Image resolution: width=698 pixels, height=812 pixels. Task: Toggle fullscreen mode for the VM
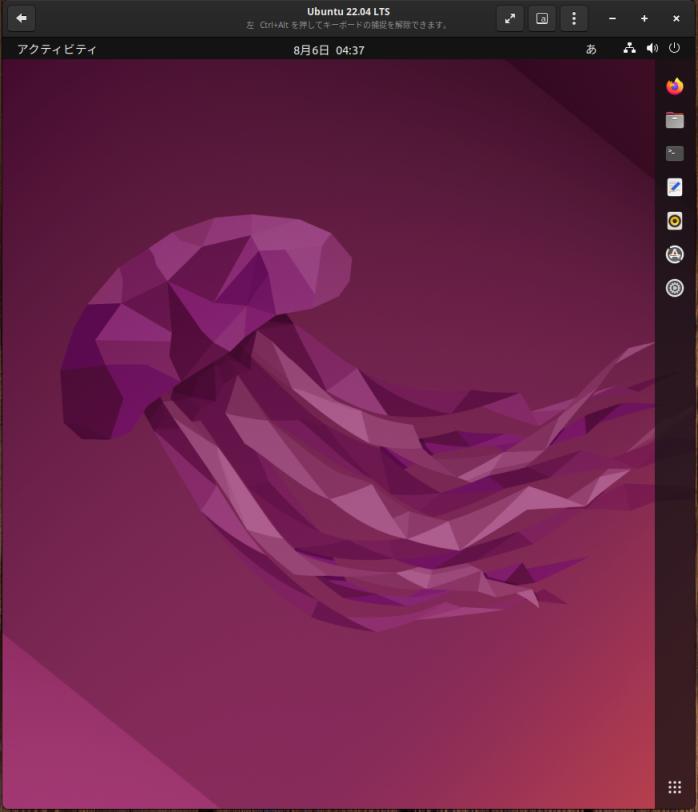pos(510,19)
